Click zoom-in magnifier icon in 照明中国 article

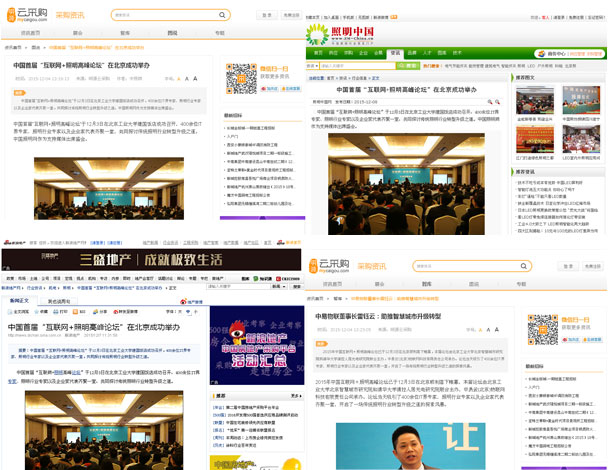[490, 102]
